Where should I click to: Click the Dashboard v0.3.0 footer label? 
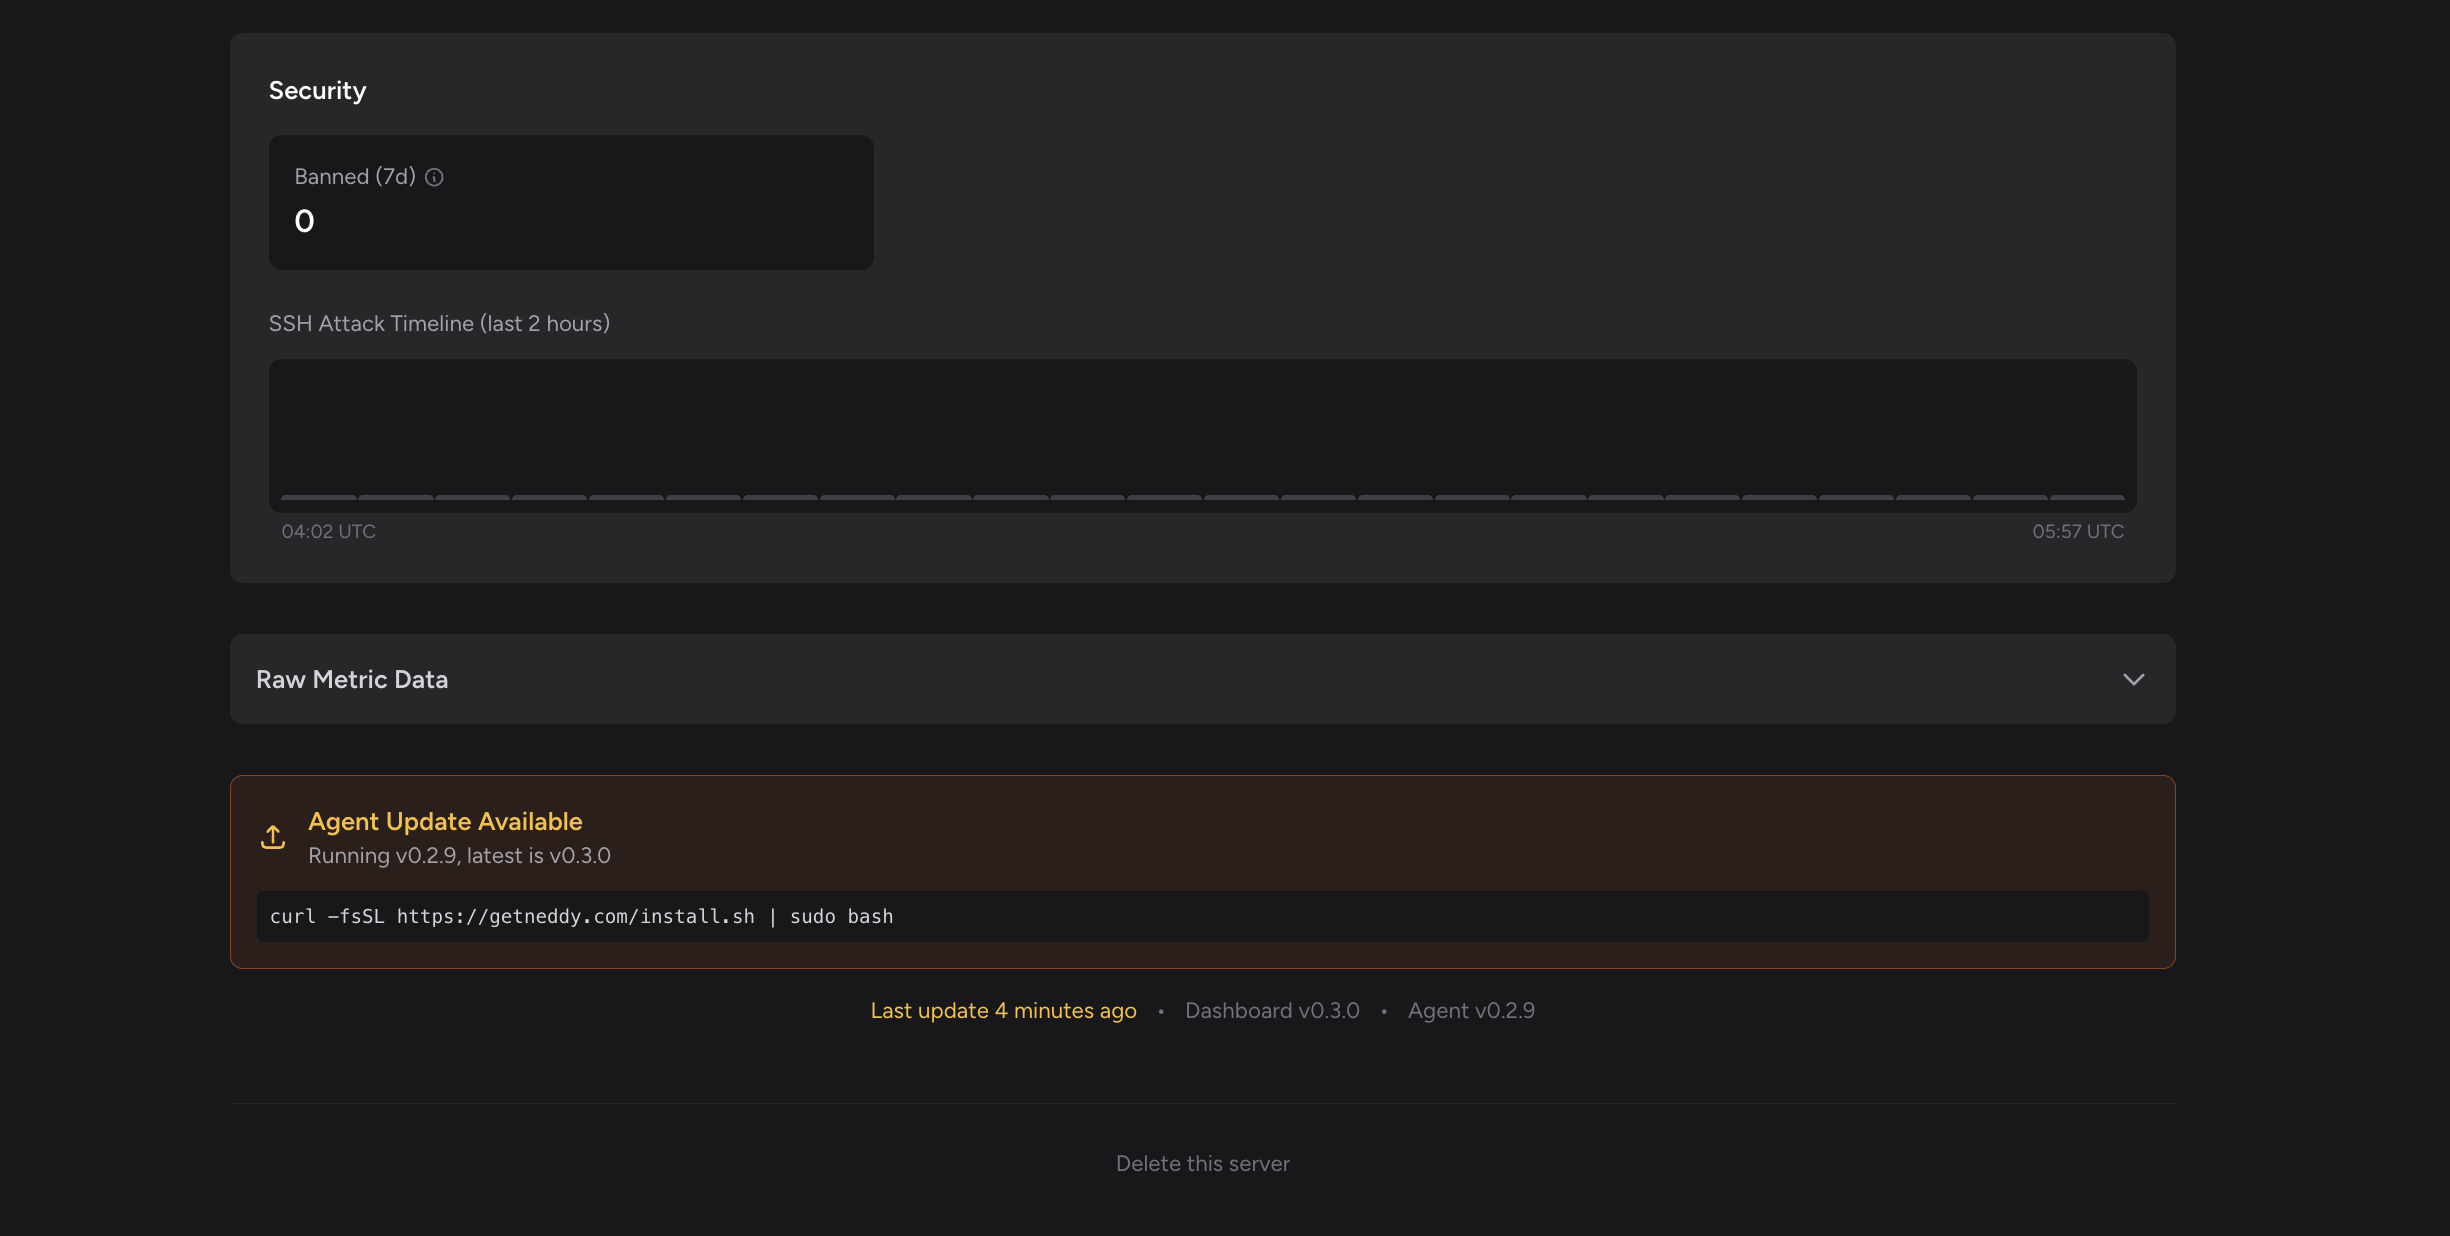click(1272, 1011)
